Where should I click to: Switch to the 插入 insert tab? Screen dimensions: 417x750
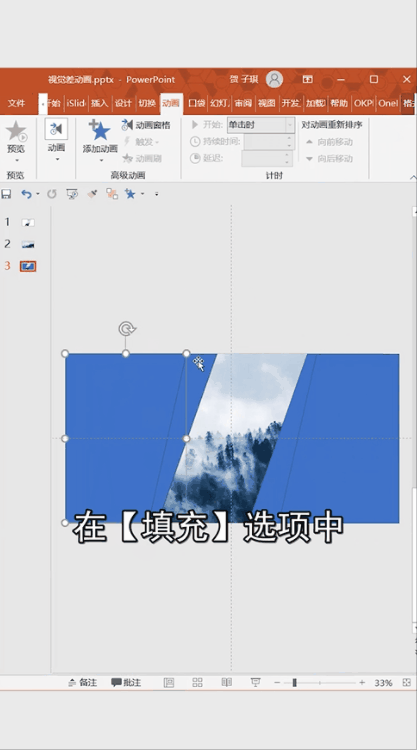point(99,103)
